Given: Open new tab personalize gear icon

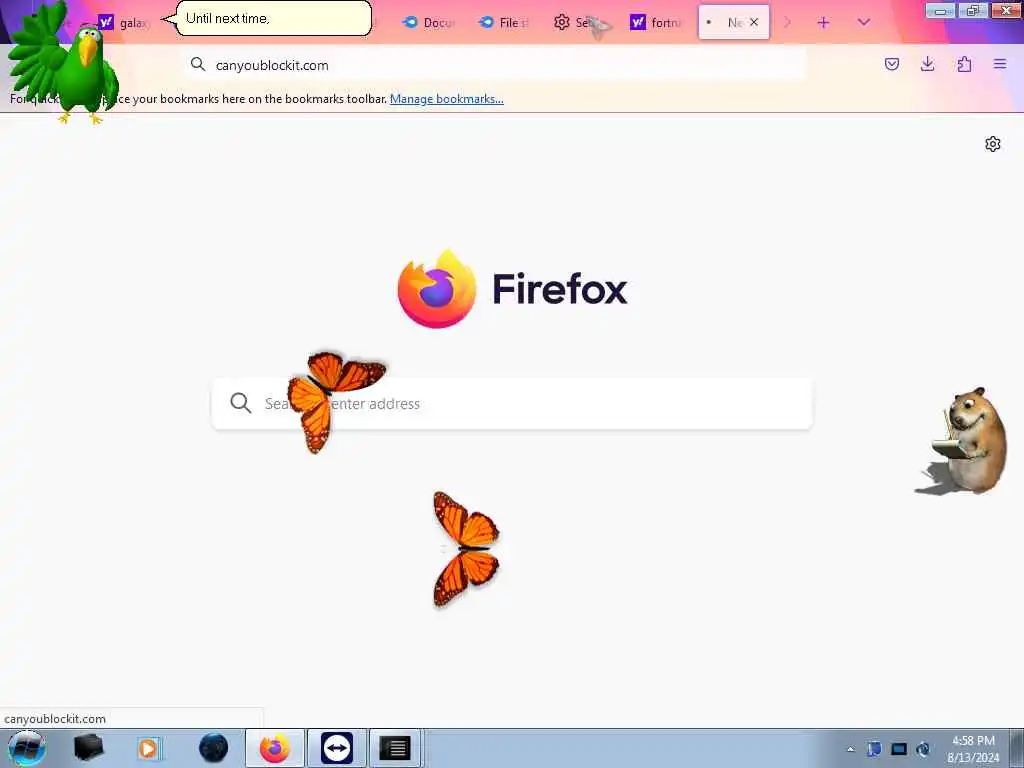Looking at the screenshot, I should point(993,144).
